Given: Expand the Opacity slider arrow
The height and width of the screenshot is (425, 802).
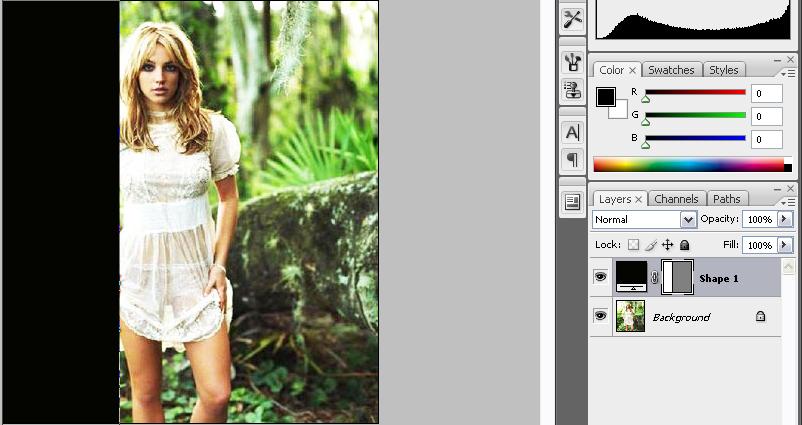Looking at the screenshot, I should click(784, 219).
